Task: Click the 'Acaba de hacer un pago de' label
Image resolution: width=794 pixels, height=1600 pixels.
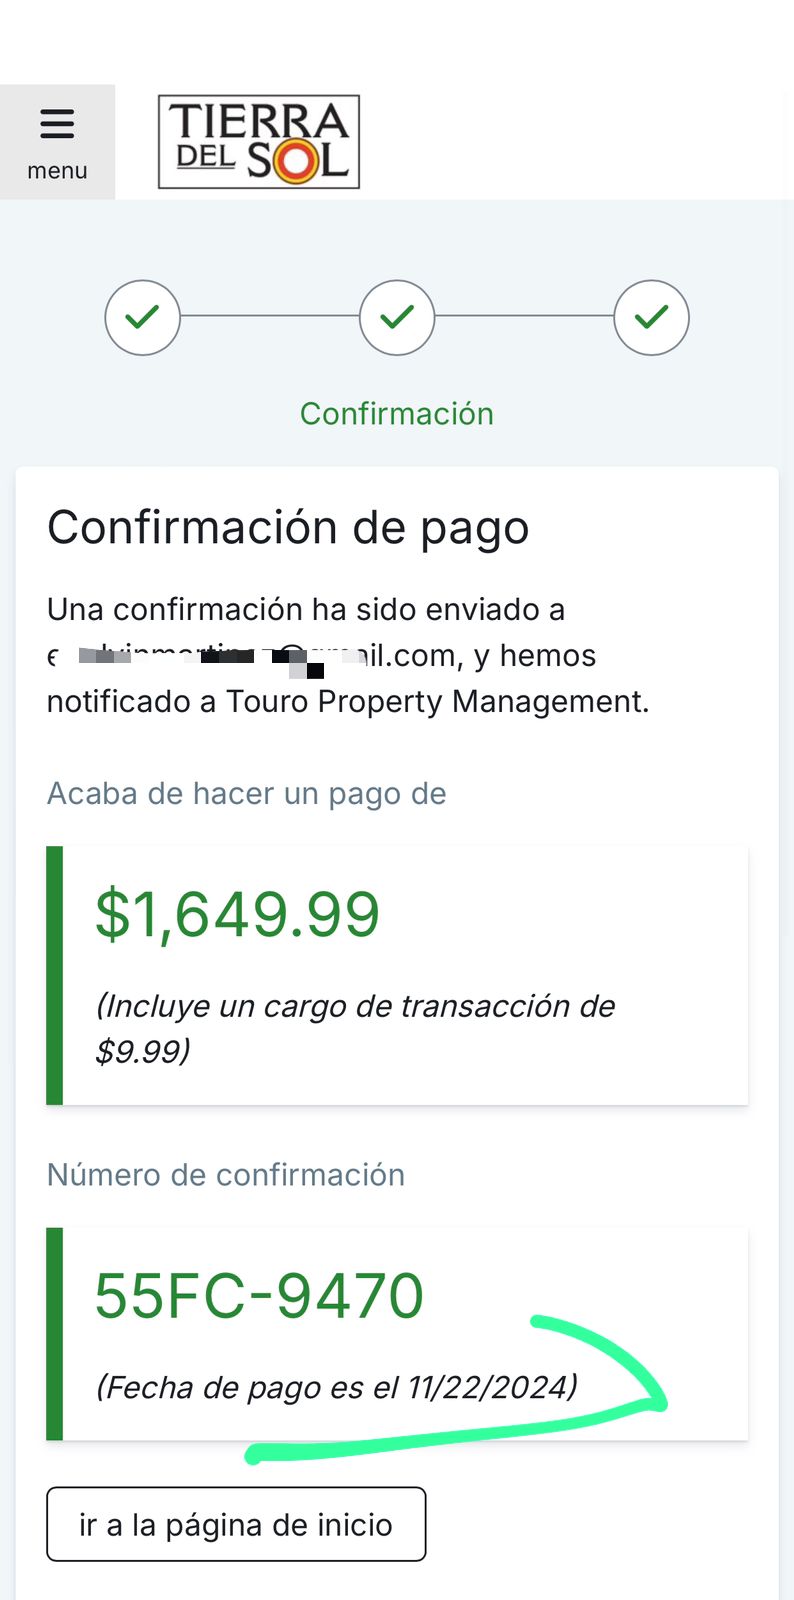Action: click(x=247, y=794)
